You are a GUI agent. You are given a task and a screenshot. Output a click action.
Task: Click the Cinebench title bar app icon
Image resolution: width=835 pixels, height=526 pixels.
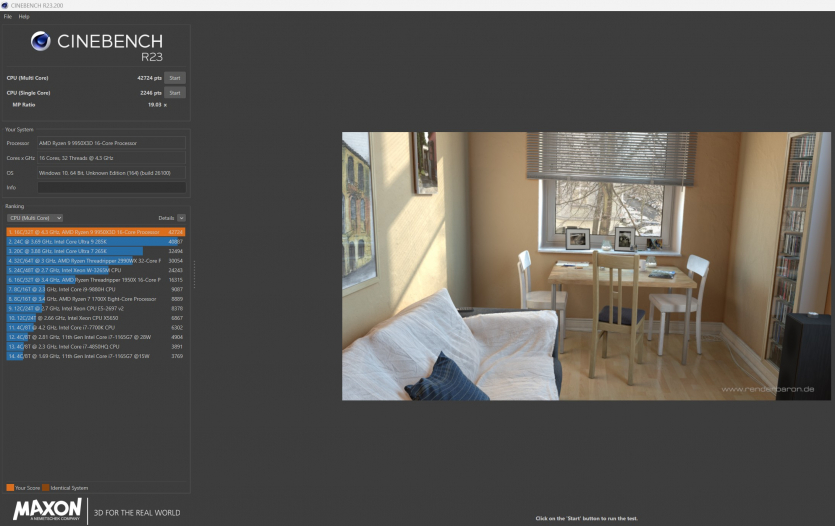(4, 5)
